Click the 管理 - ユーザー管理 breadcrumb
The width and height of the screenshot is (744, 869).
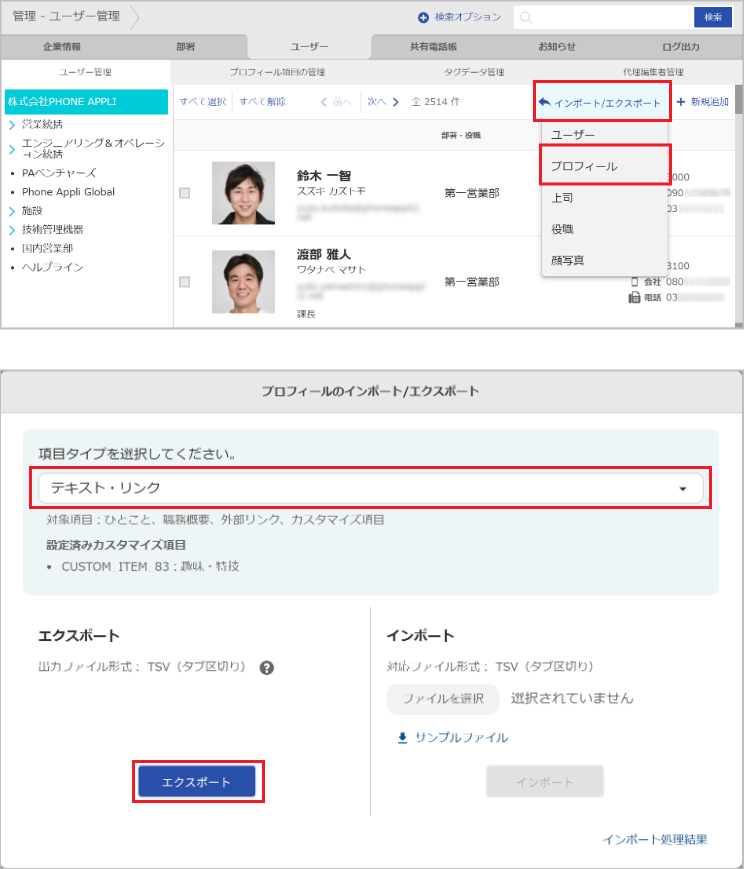tap(66, 17)
